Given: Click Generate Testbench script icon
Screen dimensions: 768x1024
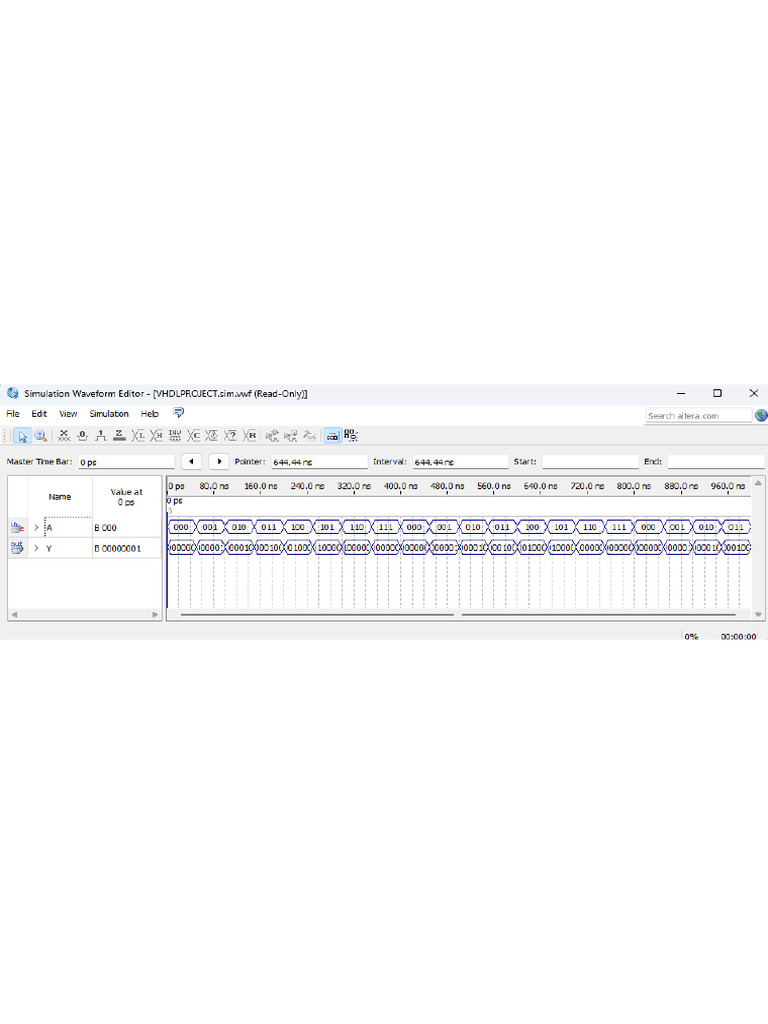Looking at the screenshot, I should [x=310, y=436].
